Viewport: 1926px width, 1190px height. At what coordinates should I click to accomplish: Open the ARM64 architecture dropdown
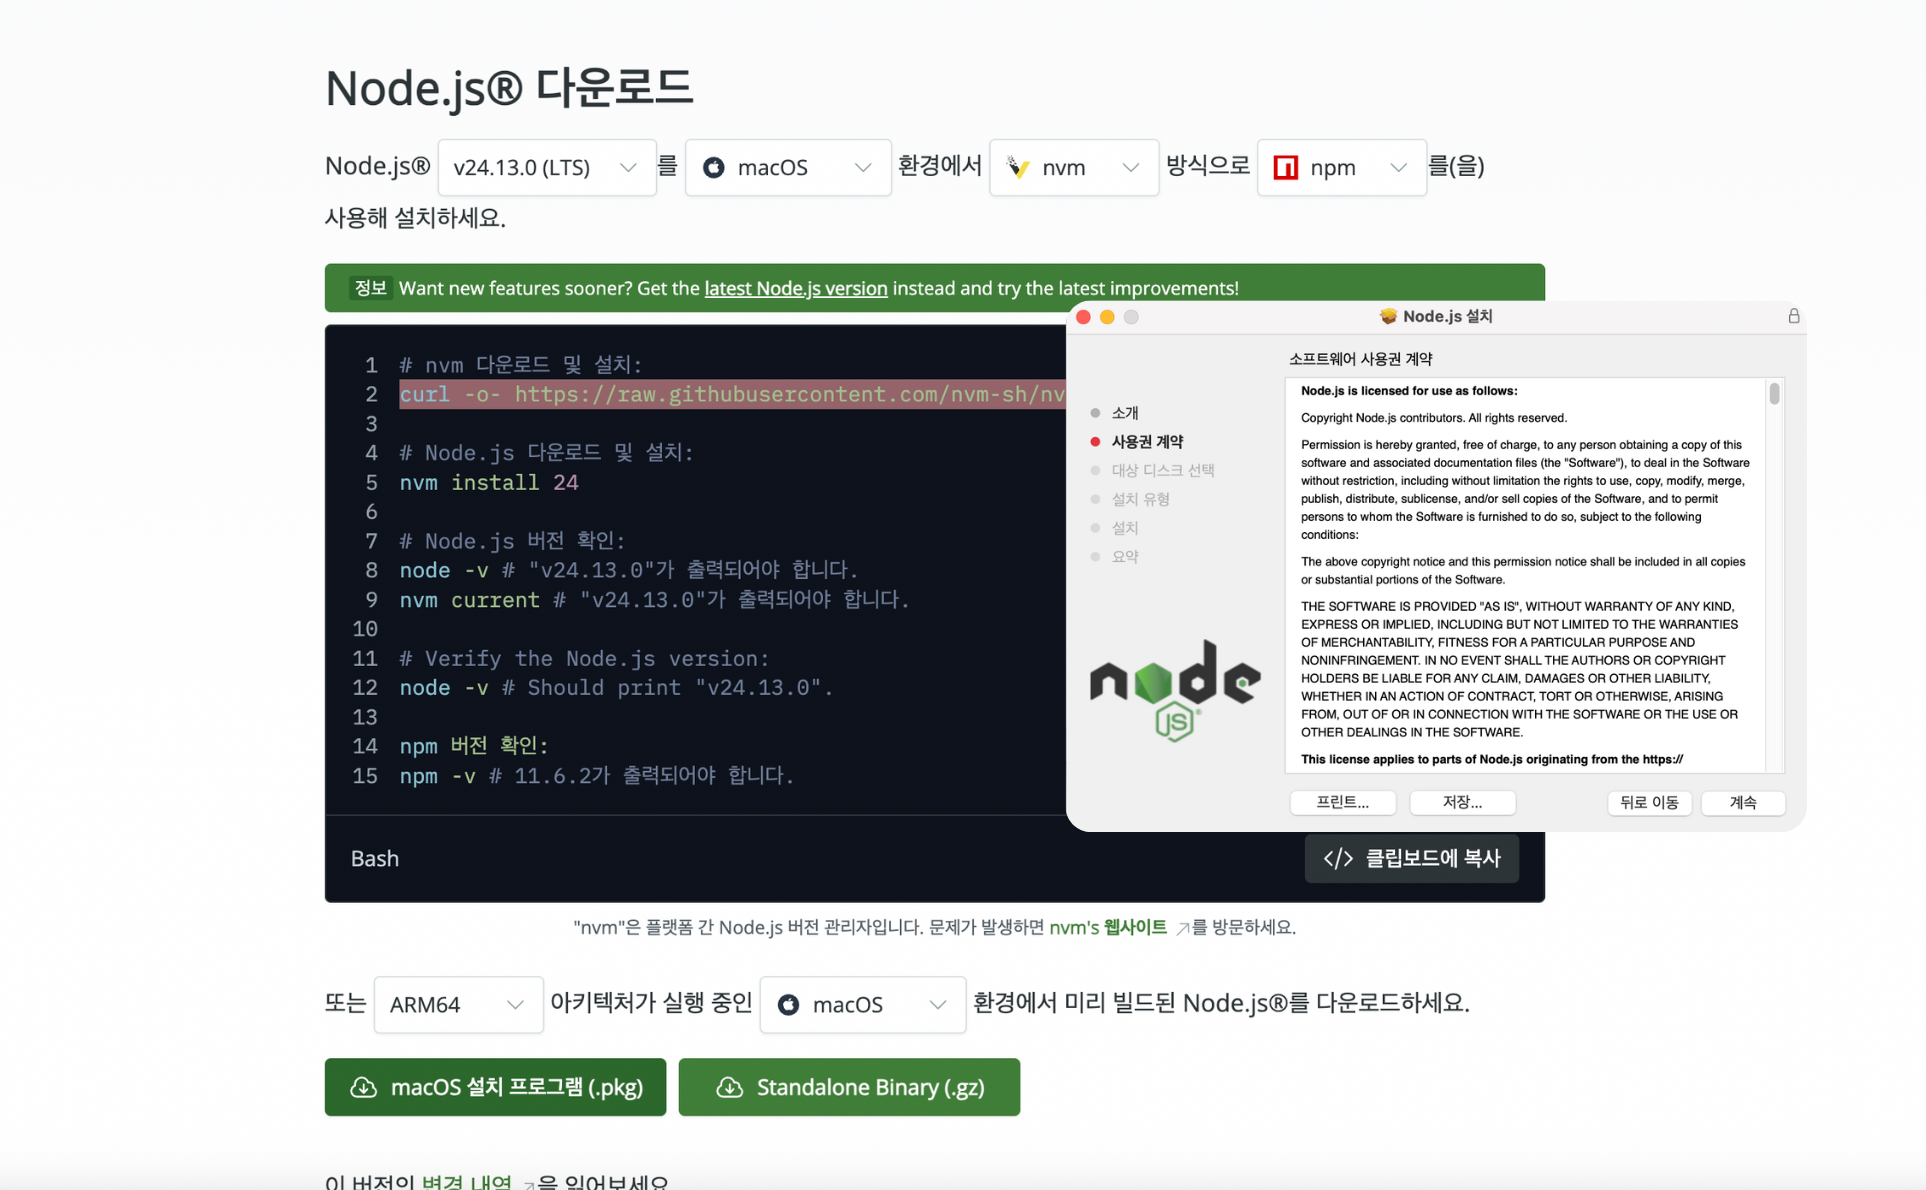(458, 1004)
